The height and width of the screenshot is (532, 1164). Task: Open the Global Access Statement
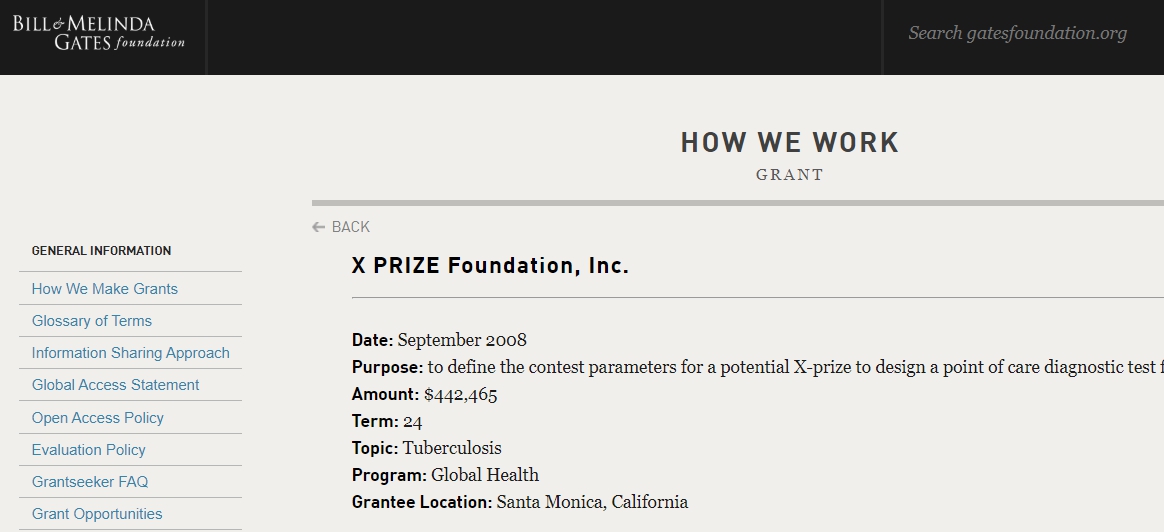coord(115,384)
